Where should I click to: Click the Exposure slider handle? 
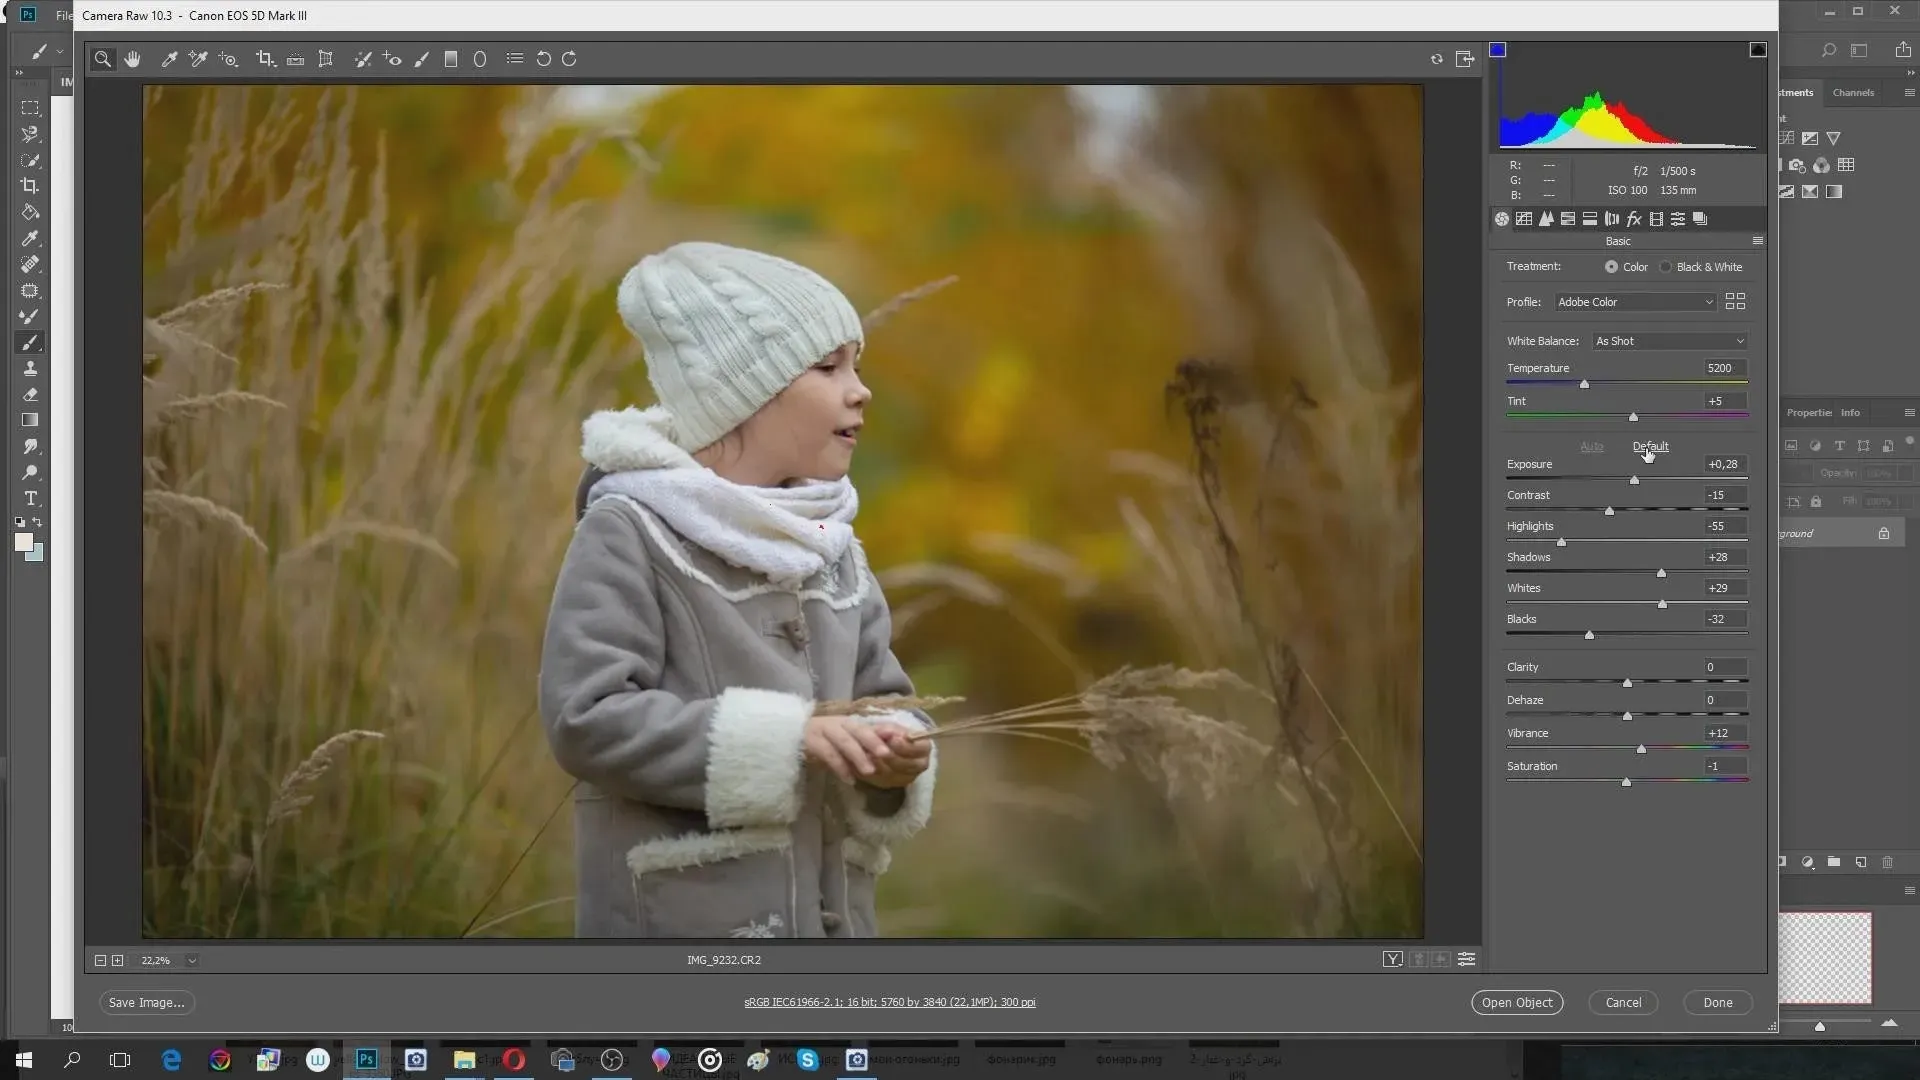(x=1634, y=481)
